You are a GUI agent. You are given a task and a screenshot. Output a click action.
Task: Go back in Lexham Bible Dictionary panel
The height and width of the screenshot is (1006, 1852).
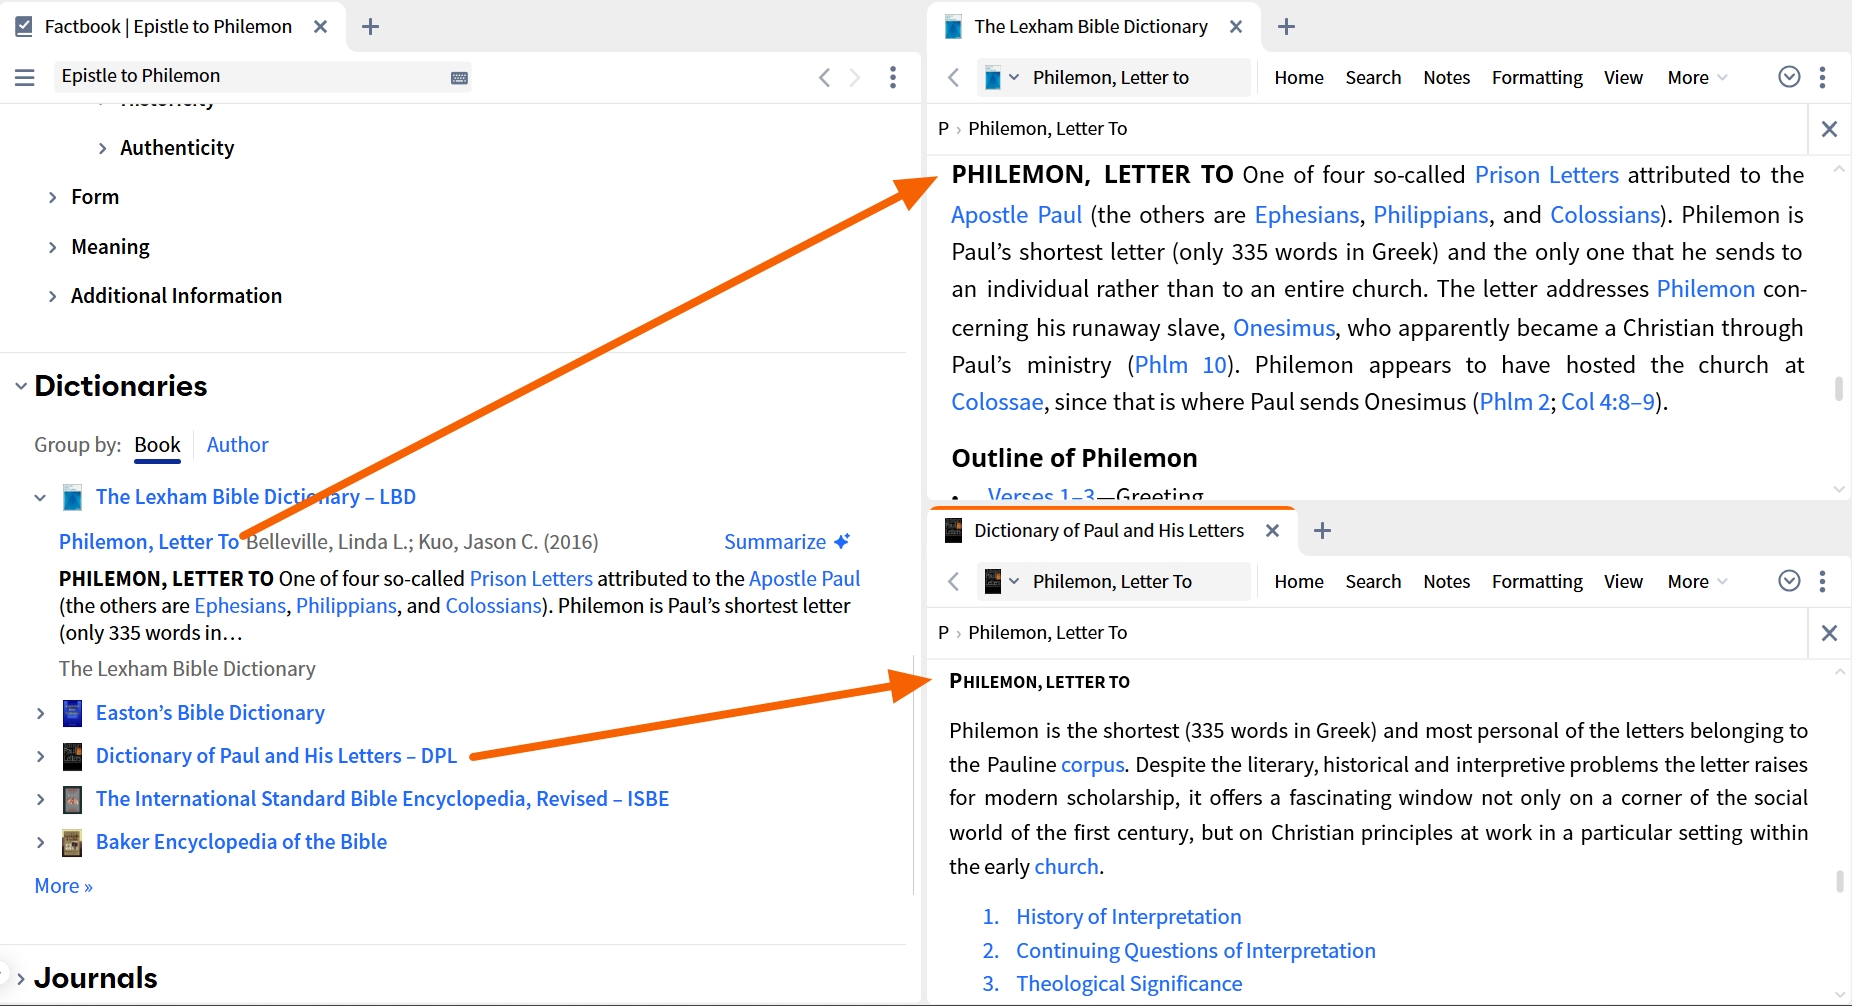953,77
